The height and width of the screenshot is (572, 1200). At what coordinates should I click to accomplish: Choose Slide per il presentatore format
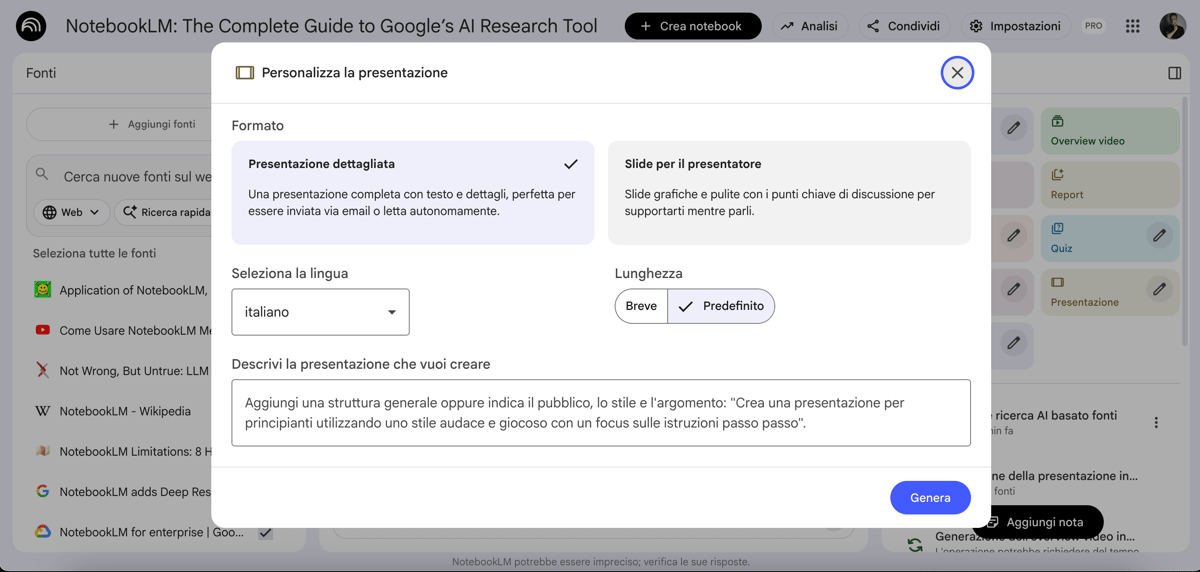pyautogui.click(x=789, y=192)
